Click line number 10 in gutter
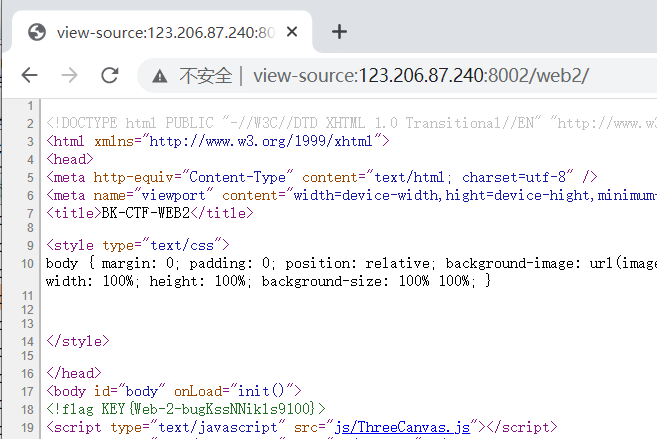 coord(27,264)
